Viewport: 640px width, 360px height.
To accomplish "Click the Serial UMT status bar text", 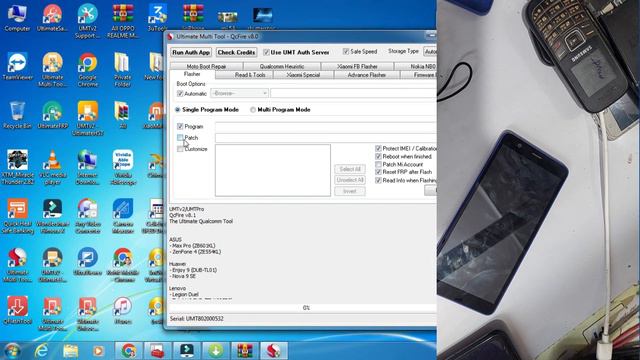I will [x=197, y=318].
